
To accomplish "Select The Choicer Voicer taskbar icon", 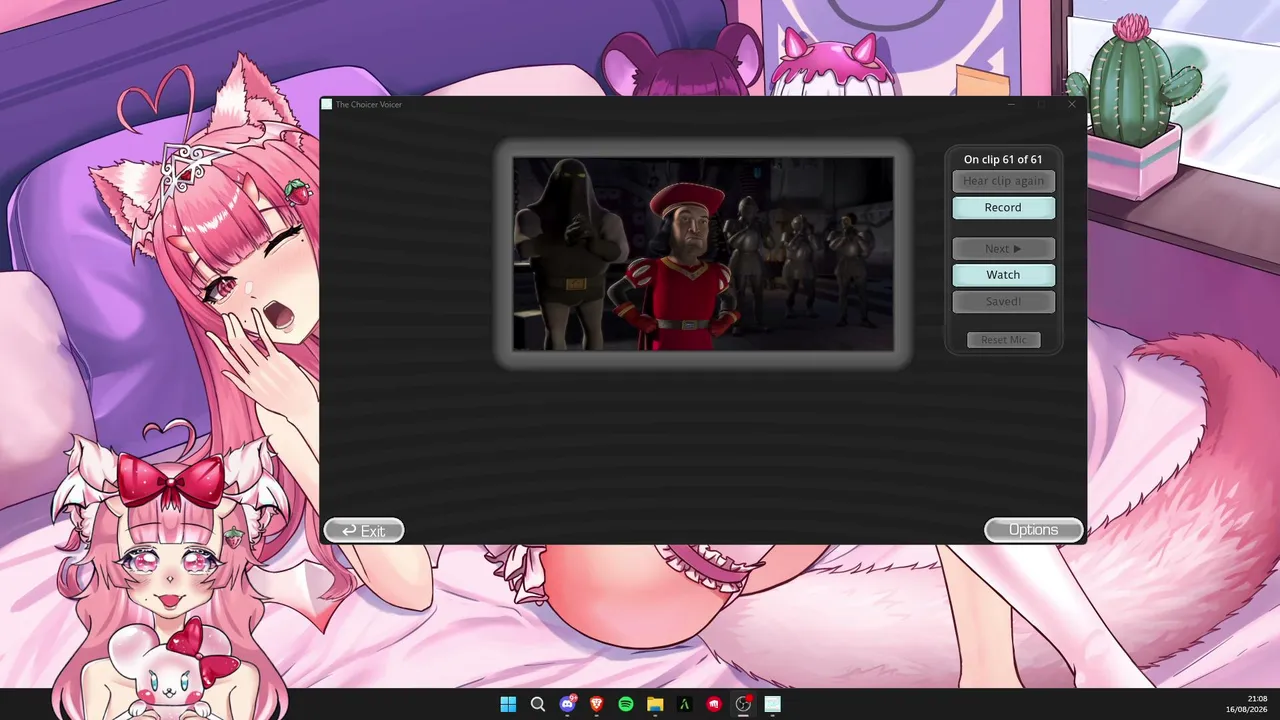I will click(772, 704).
